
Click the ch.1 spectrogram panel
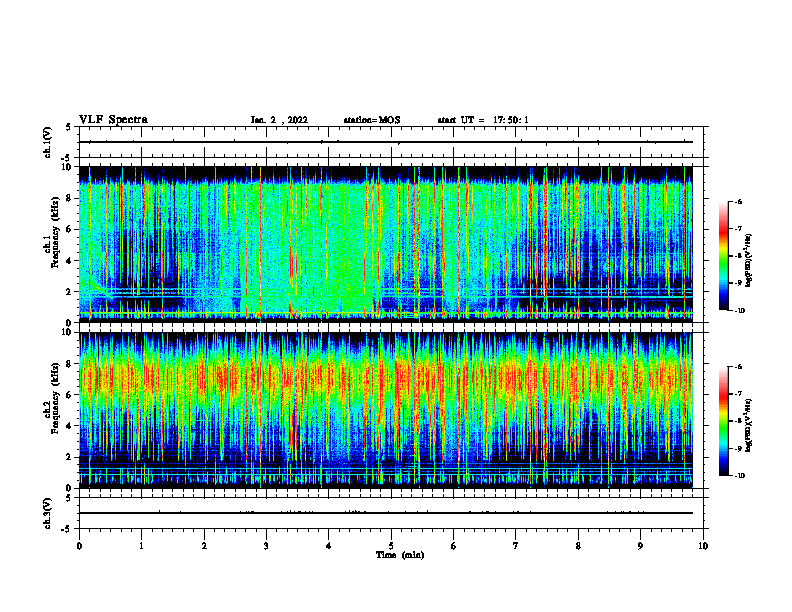tap(385, 244)
